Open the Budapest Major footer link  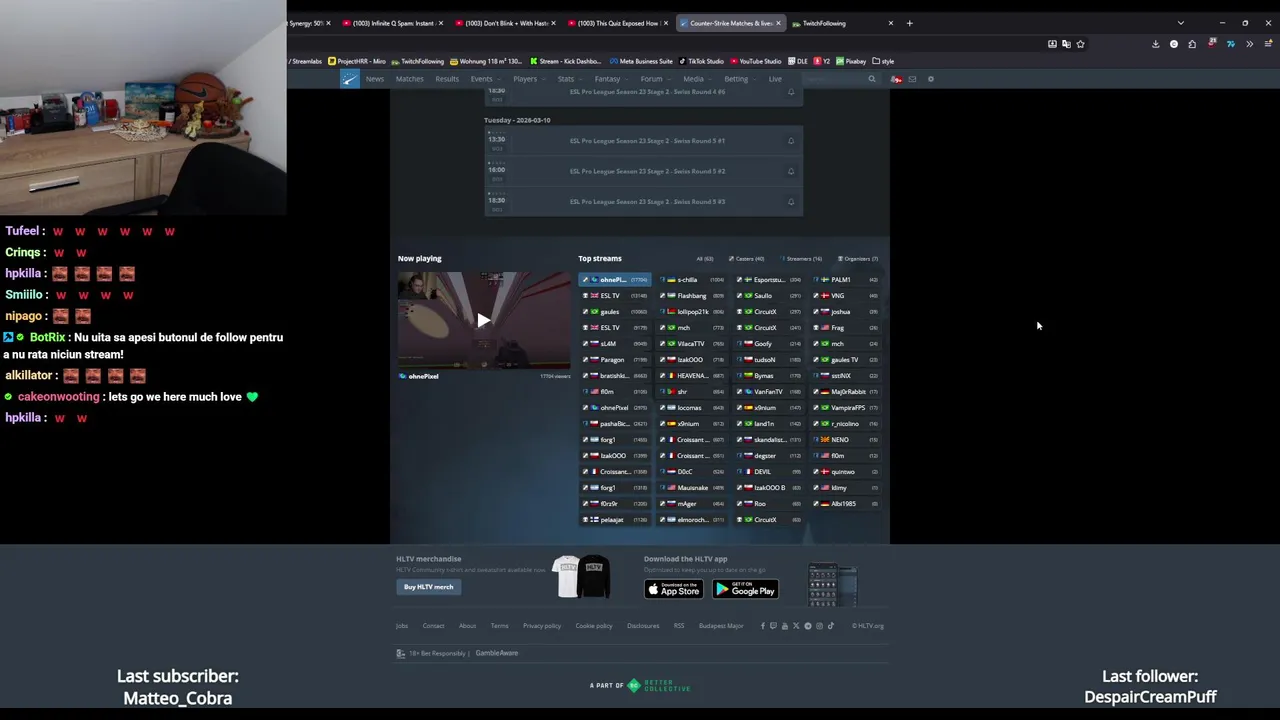click(721, 626)
